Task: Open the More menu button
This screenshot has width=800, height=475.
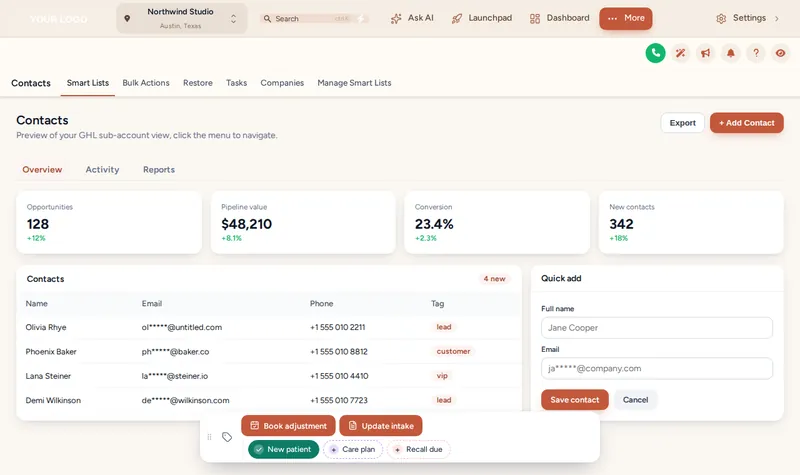Action: [626, 18]
